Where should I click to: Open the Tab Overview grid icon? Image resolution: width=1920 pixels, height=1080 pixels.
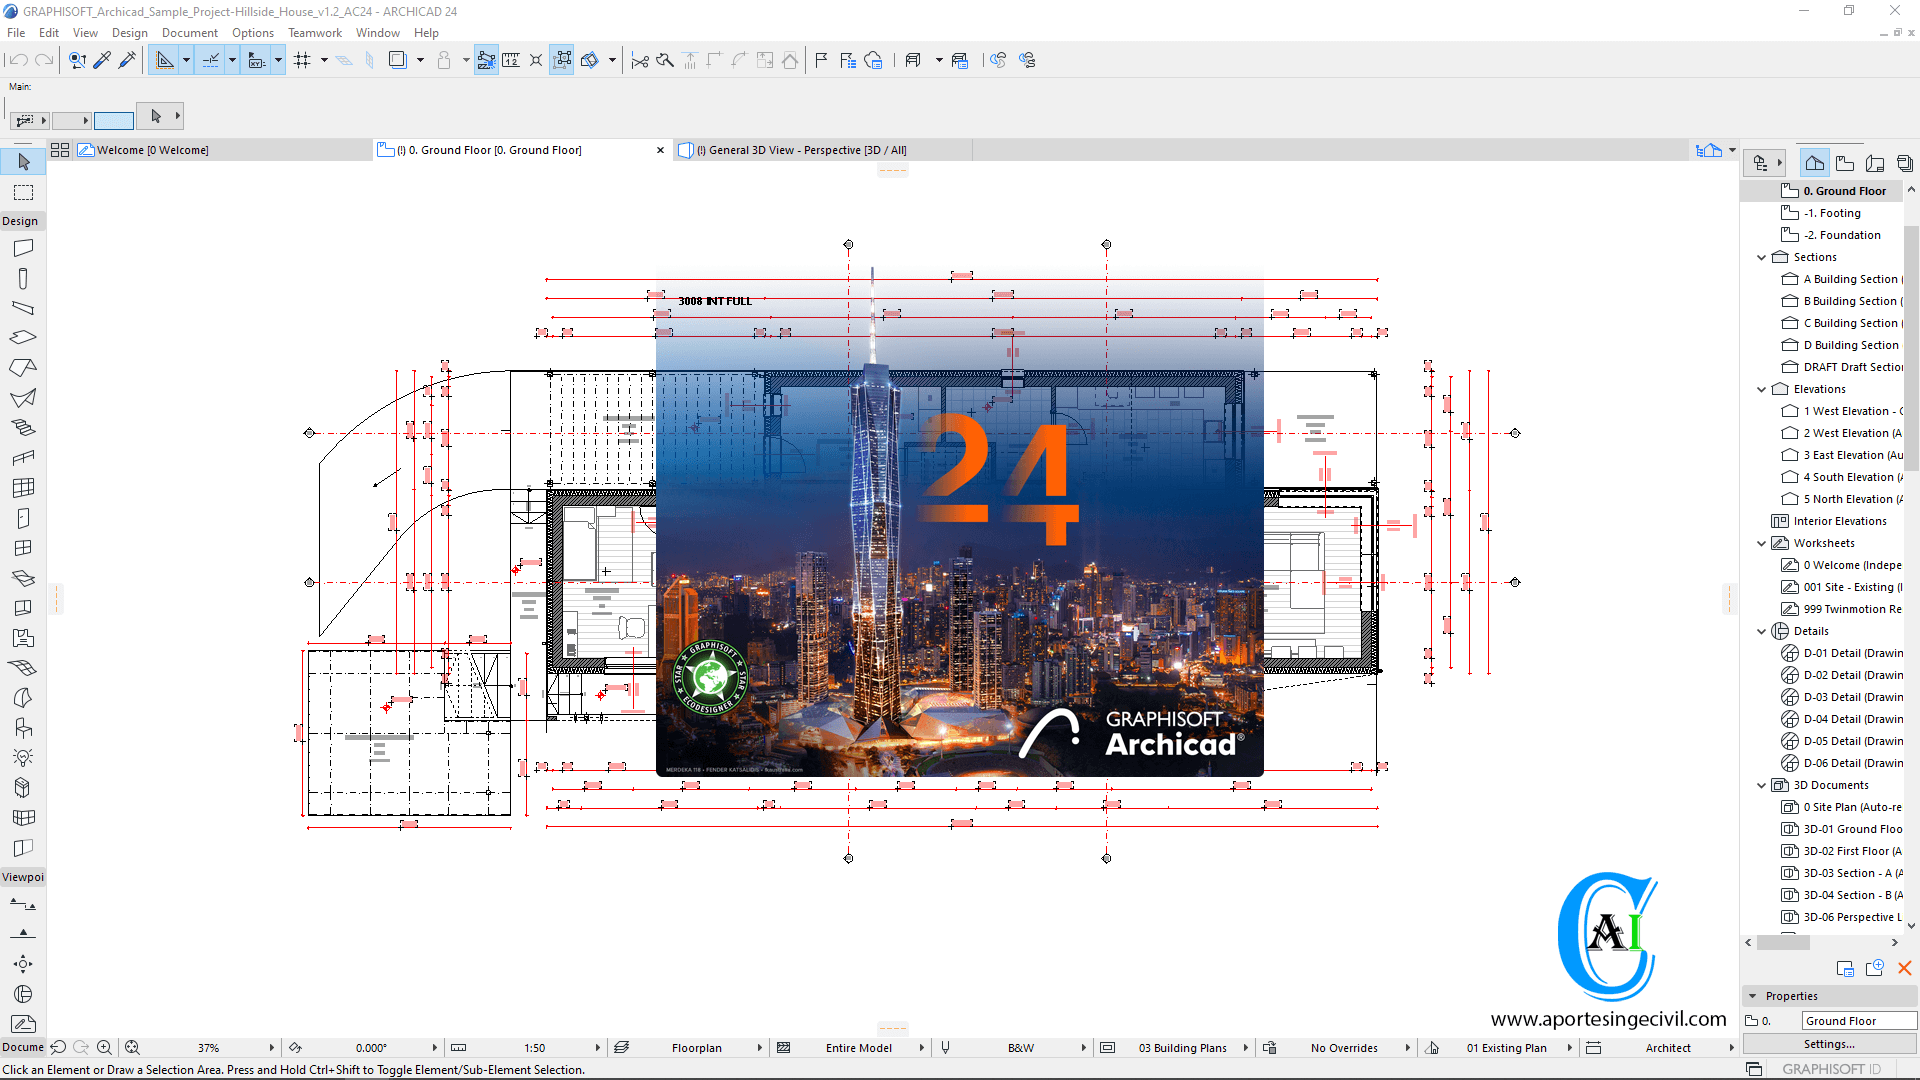point(60,150)
